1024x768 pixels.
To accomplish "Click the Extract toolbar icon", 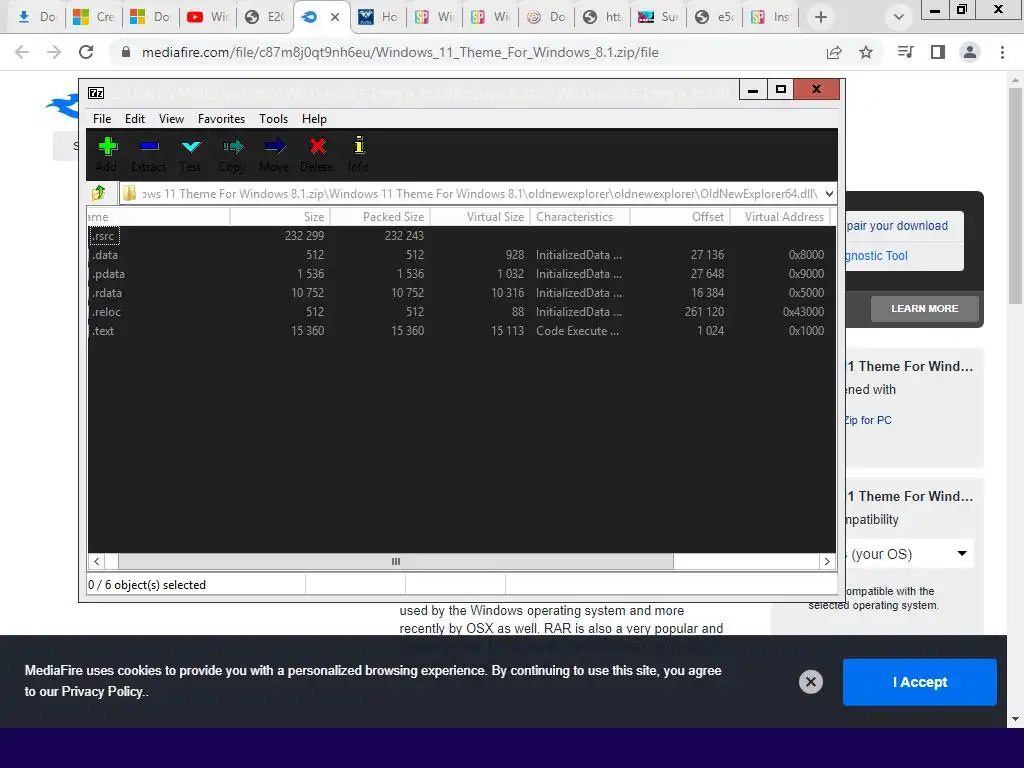I will point(149,154).
